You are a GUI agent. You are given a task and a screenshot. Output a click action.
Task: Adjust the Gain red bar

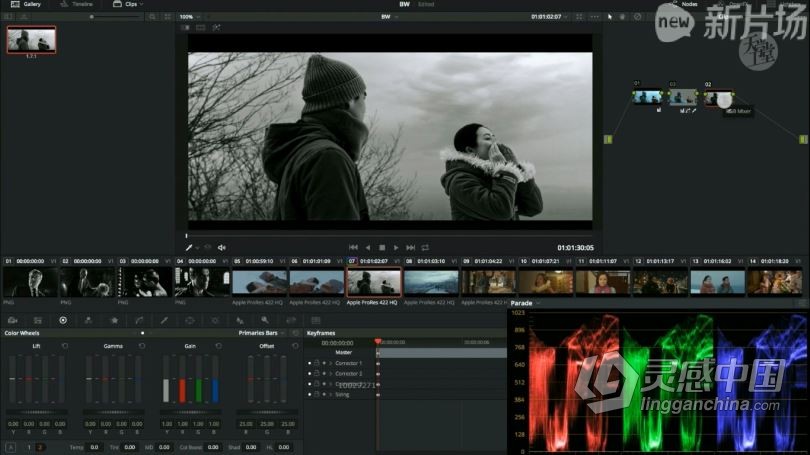click(x=182, y=379)
